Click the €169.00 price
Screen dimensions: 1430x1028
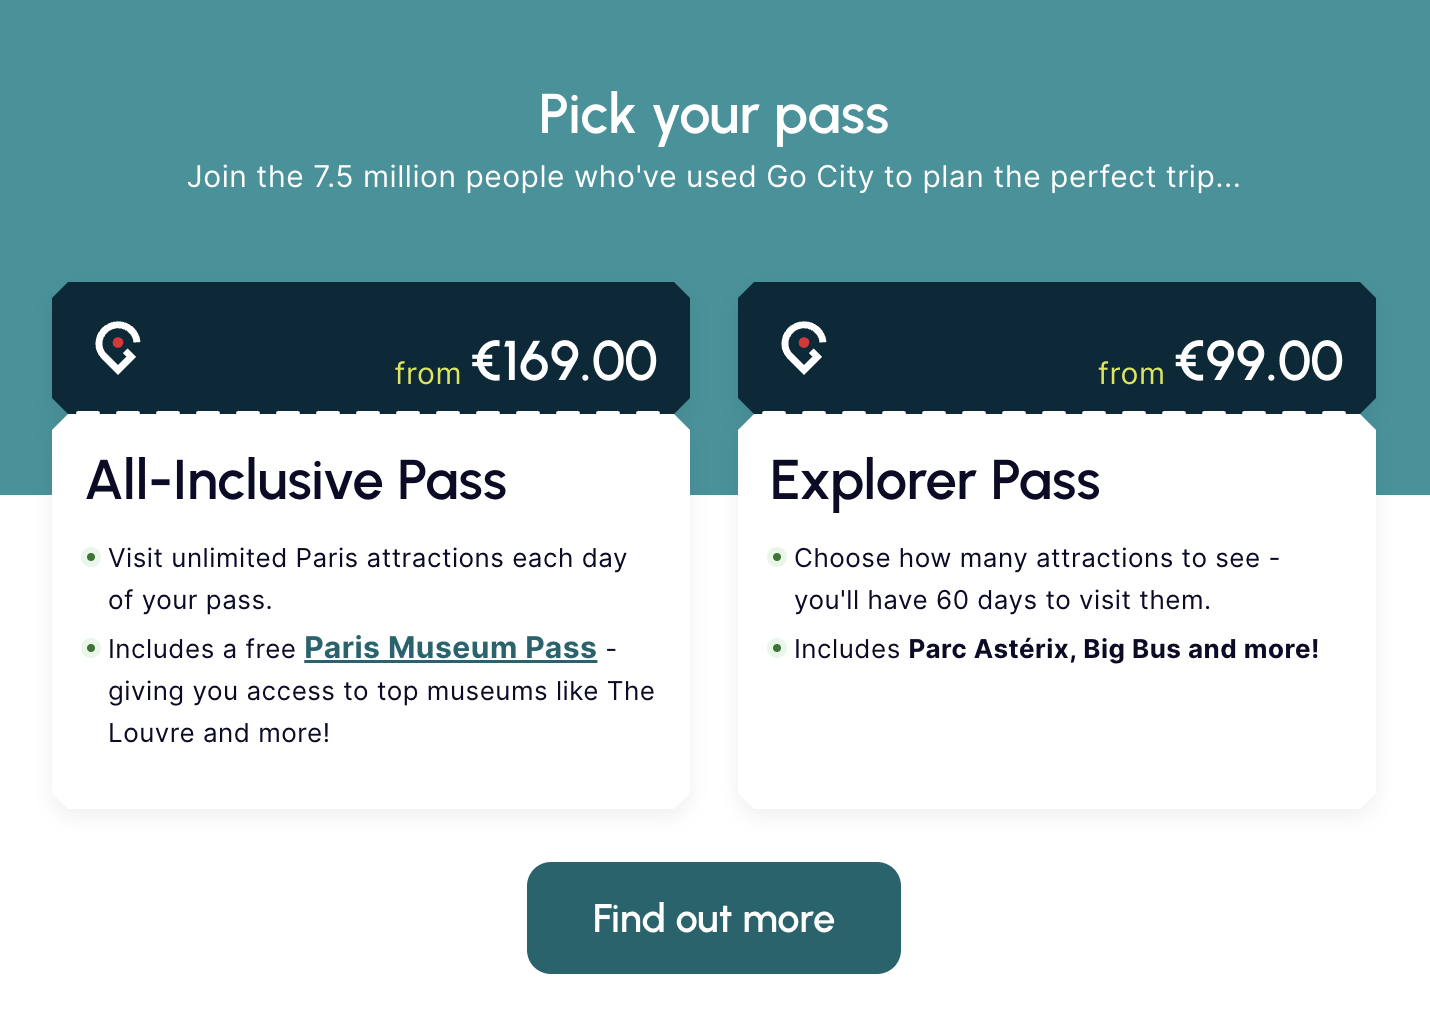point(564,362)
